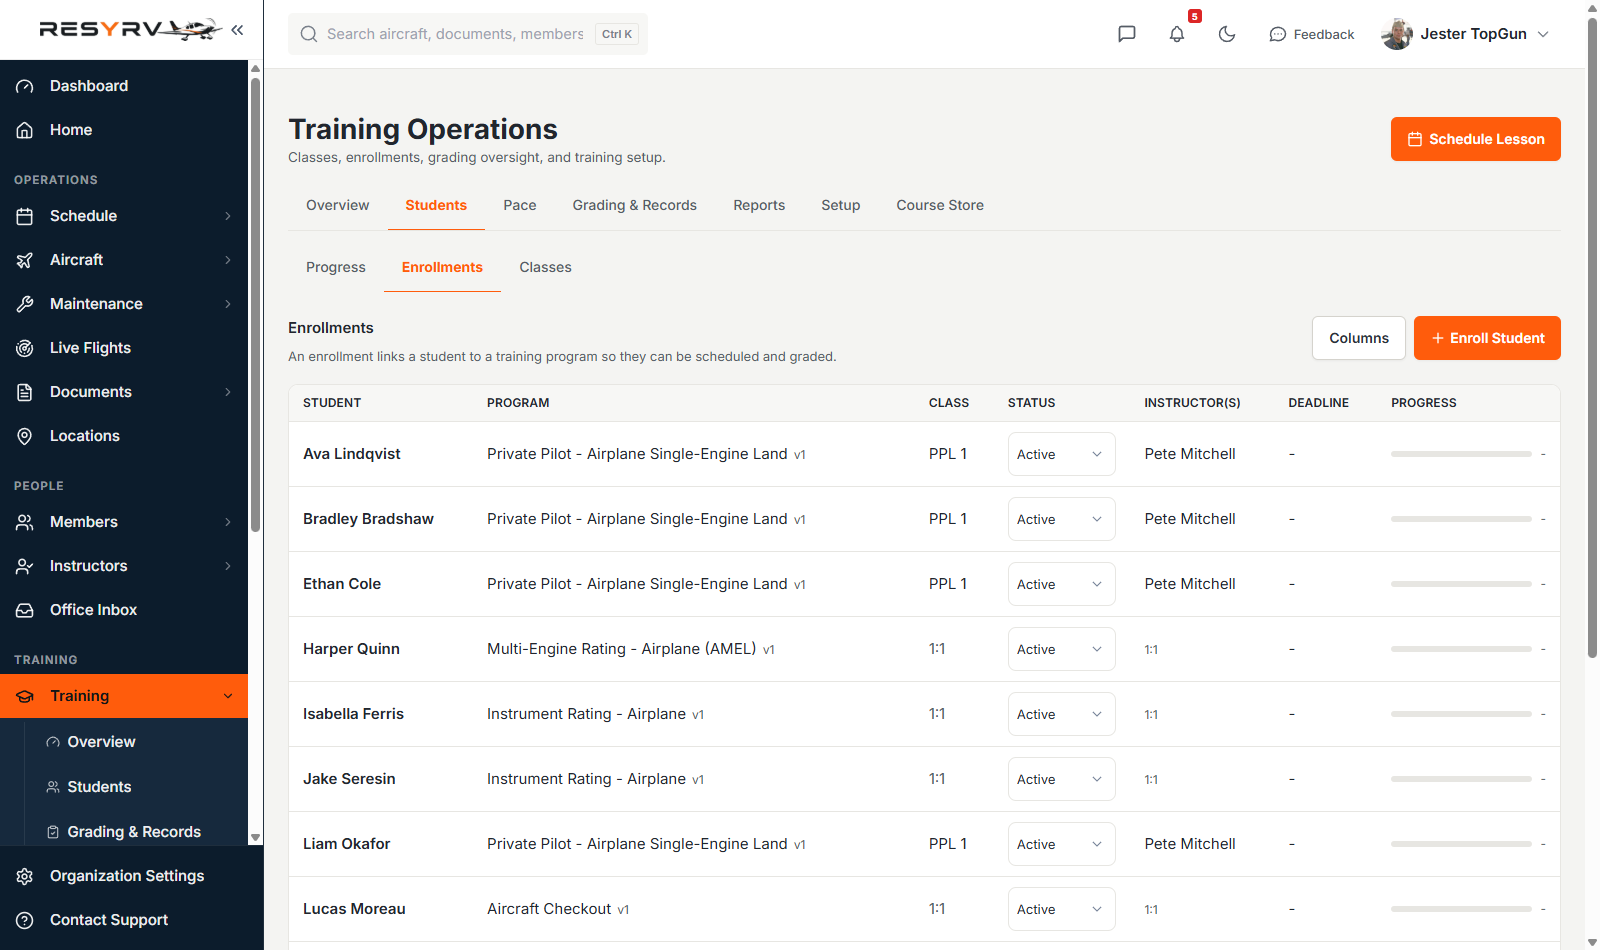Open Overview in Training submenu
This screenshot has height=950, width=1600.
pos(101,742)
